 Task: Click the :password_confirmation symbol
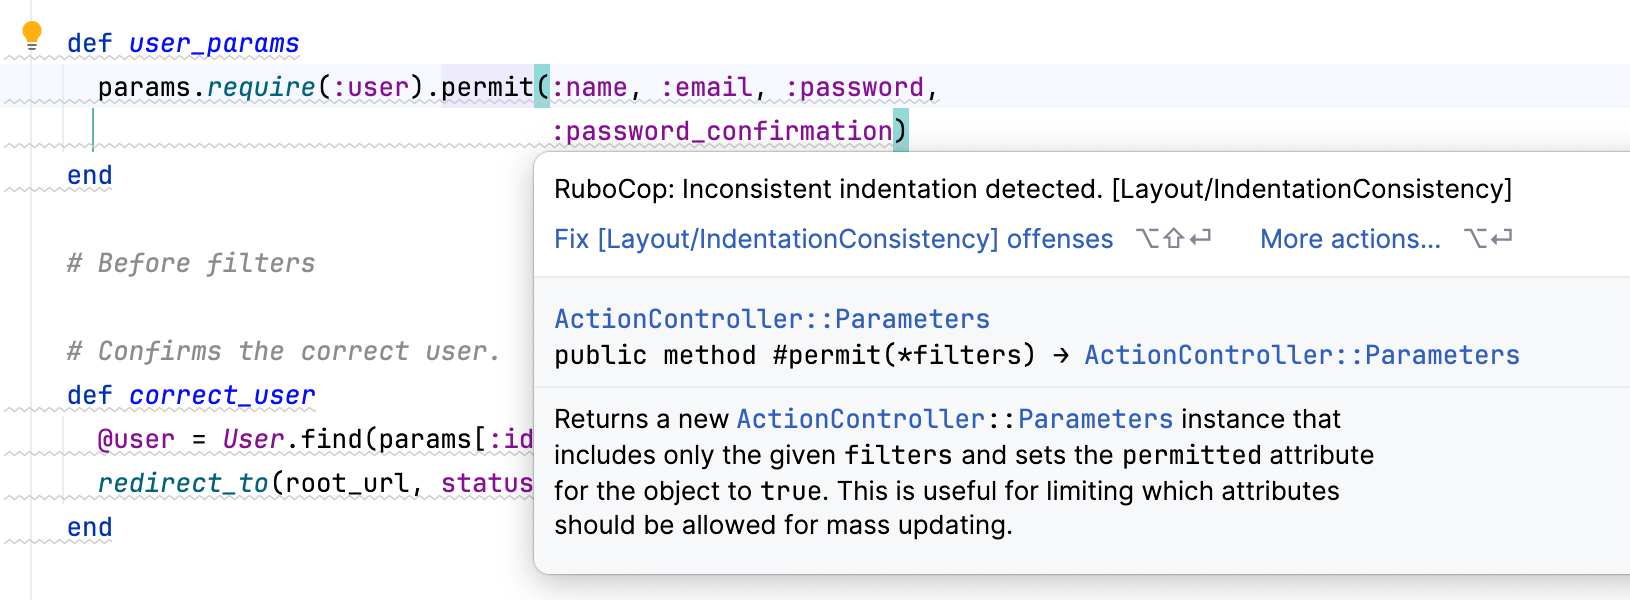[x=722, y=132]
